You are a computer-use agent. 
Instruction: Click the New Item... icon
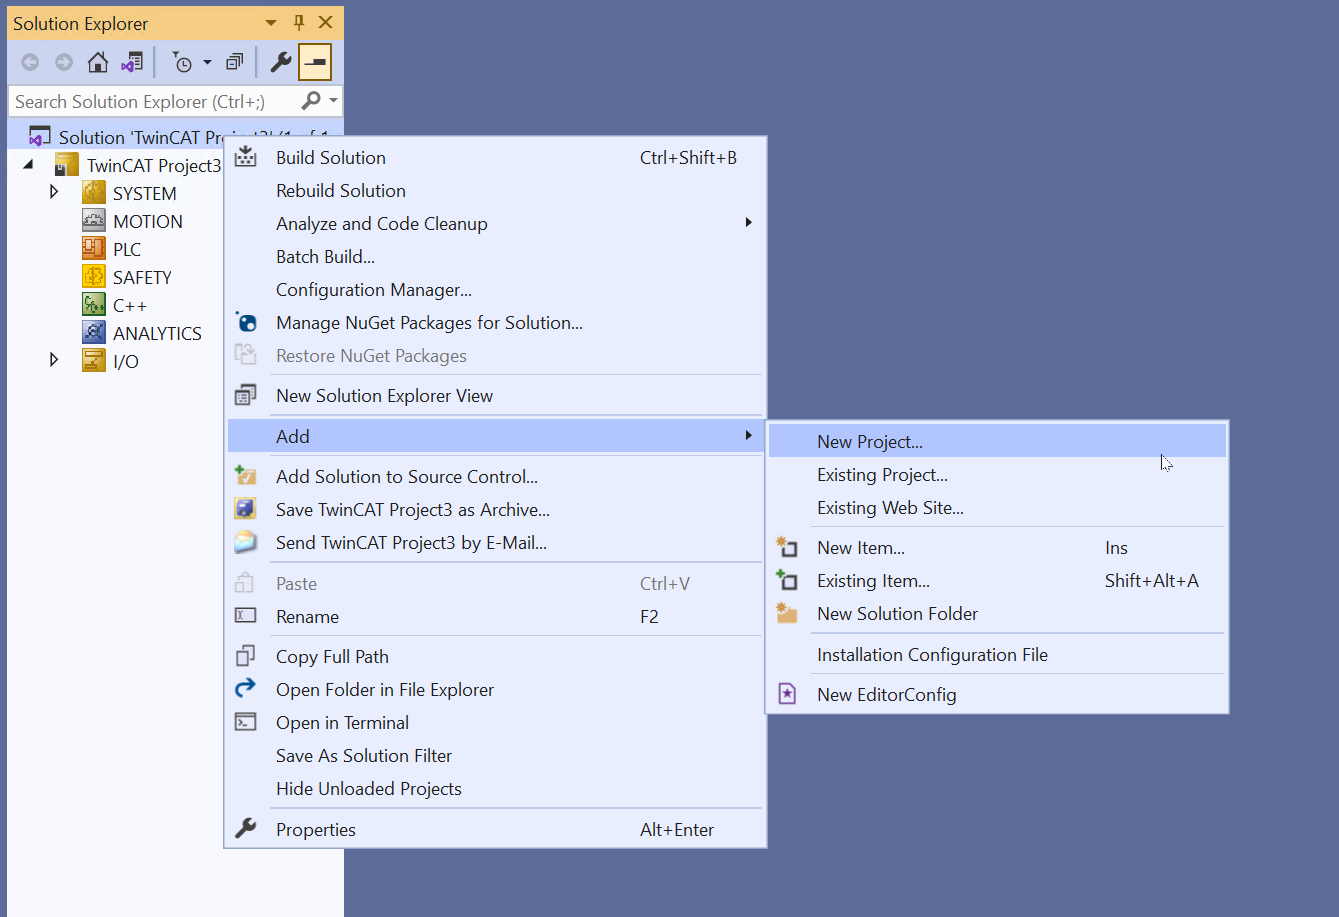click(x=787, y=547)
